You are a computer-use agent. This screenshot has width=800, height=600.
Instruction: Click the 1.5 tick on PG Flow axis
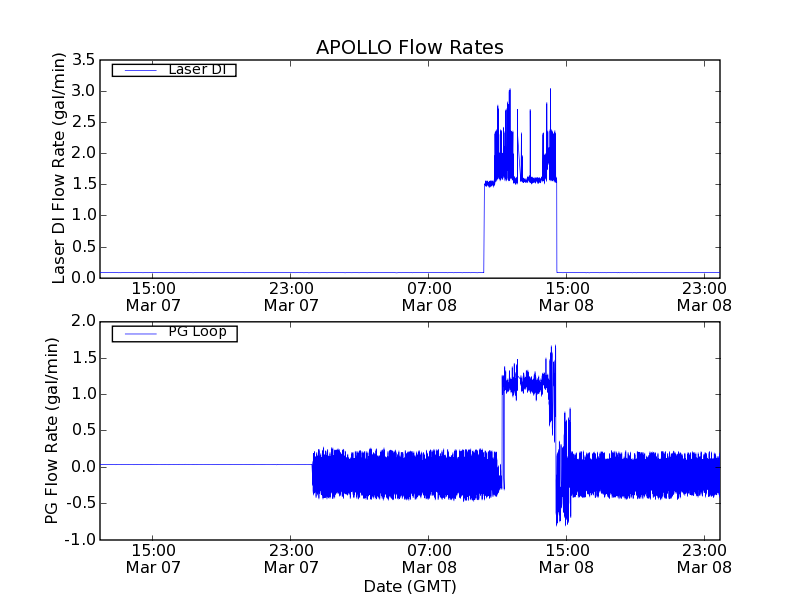(x=83, y=358)
